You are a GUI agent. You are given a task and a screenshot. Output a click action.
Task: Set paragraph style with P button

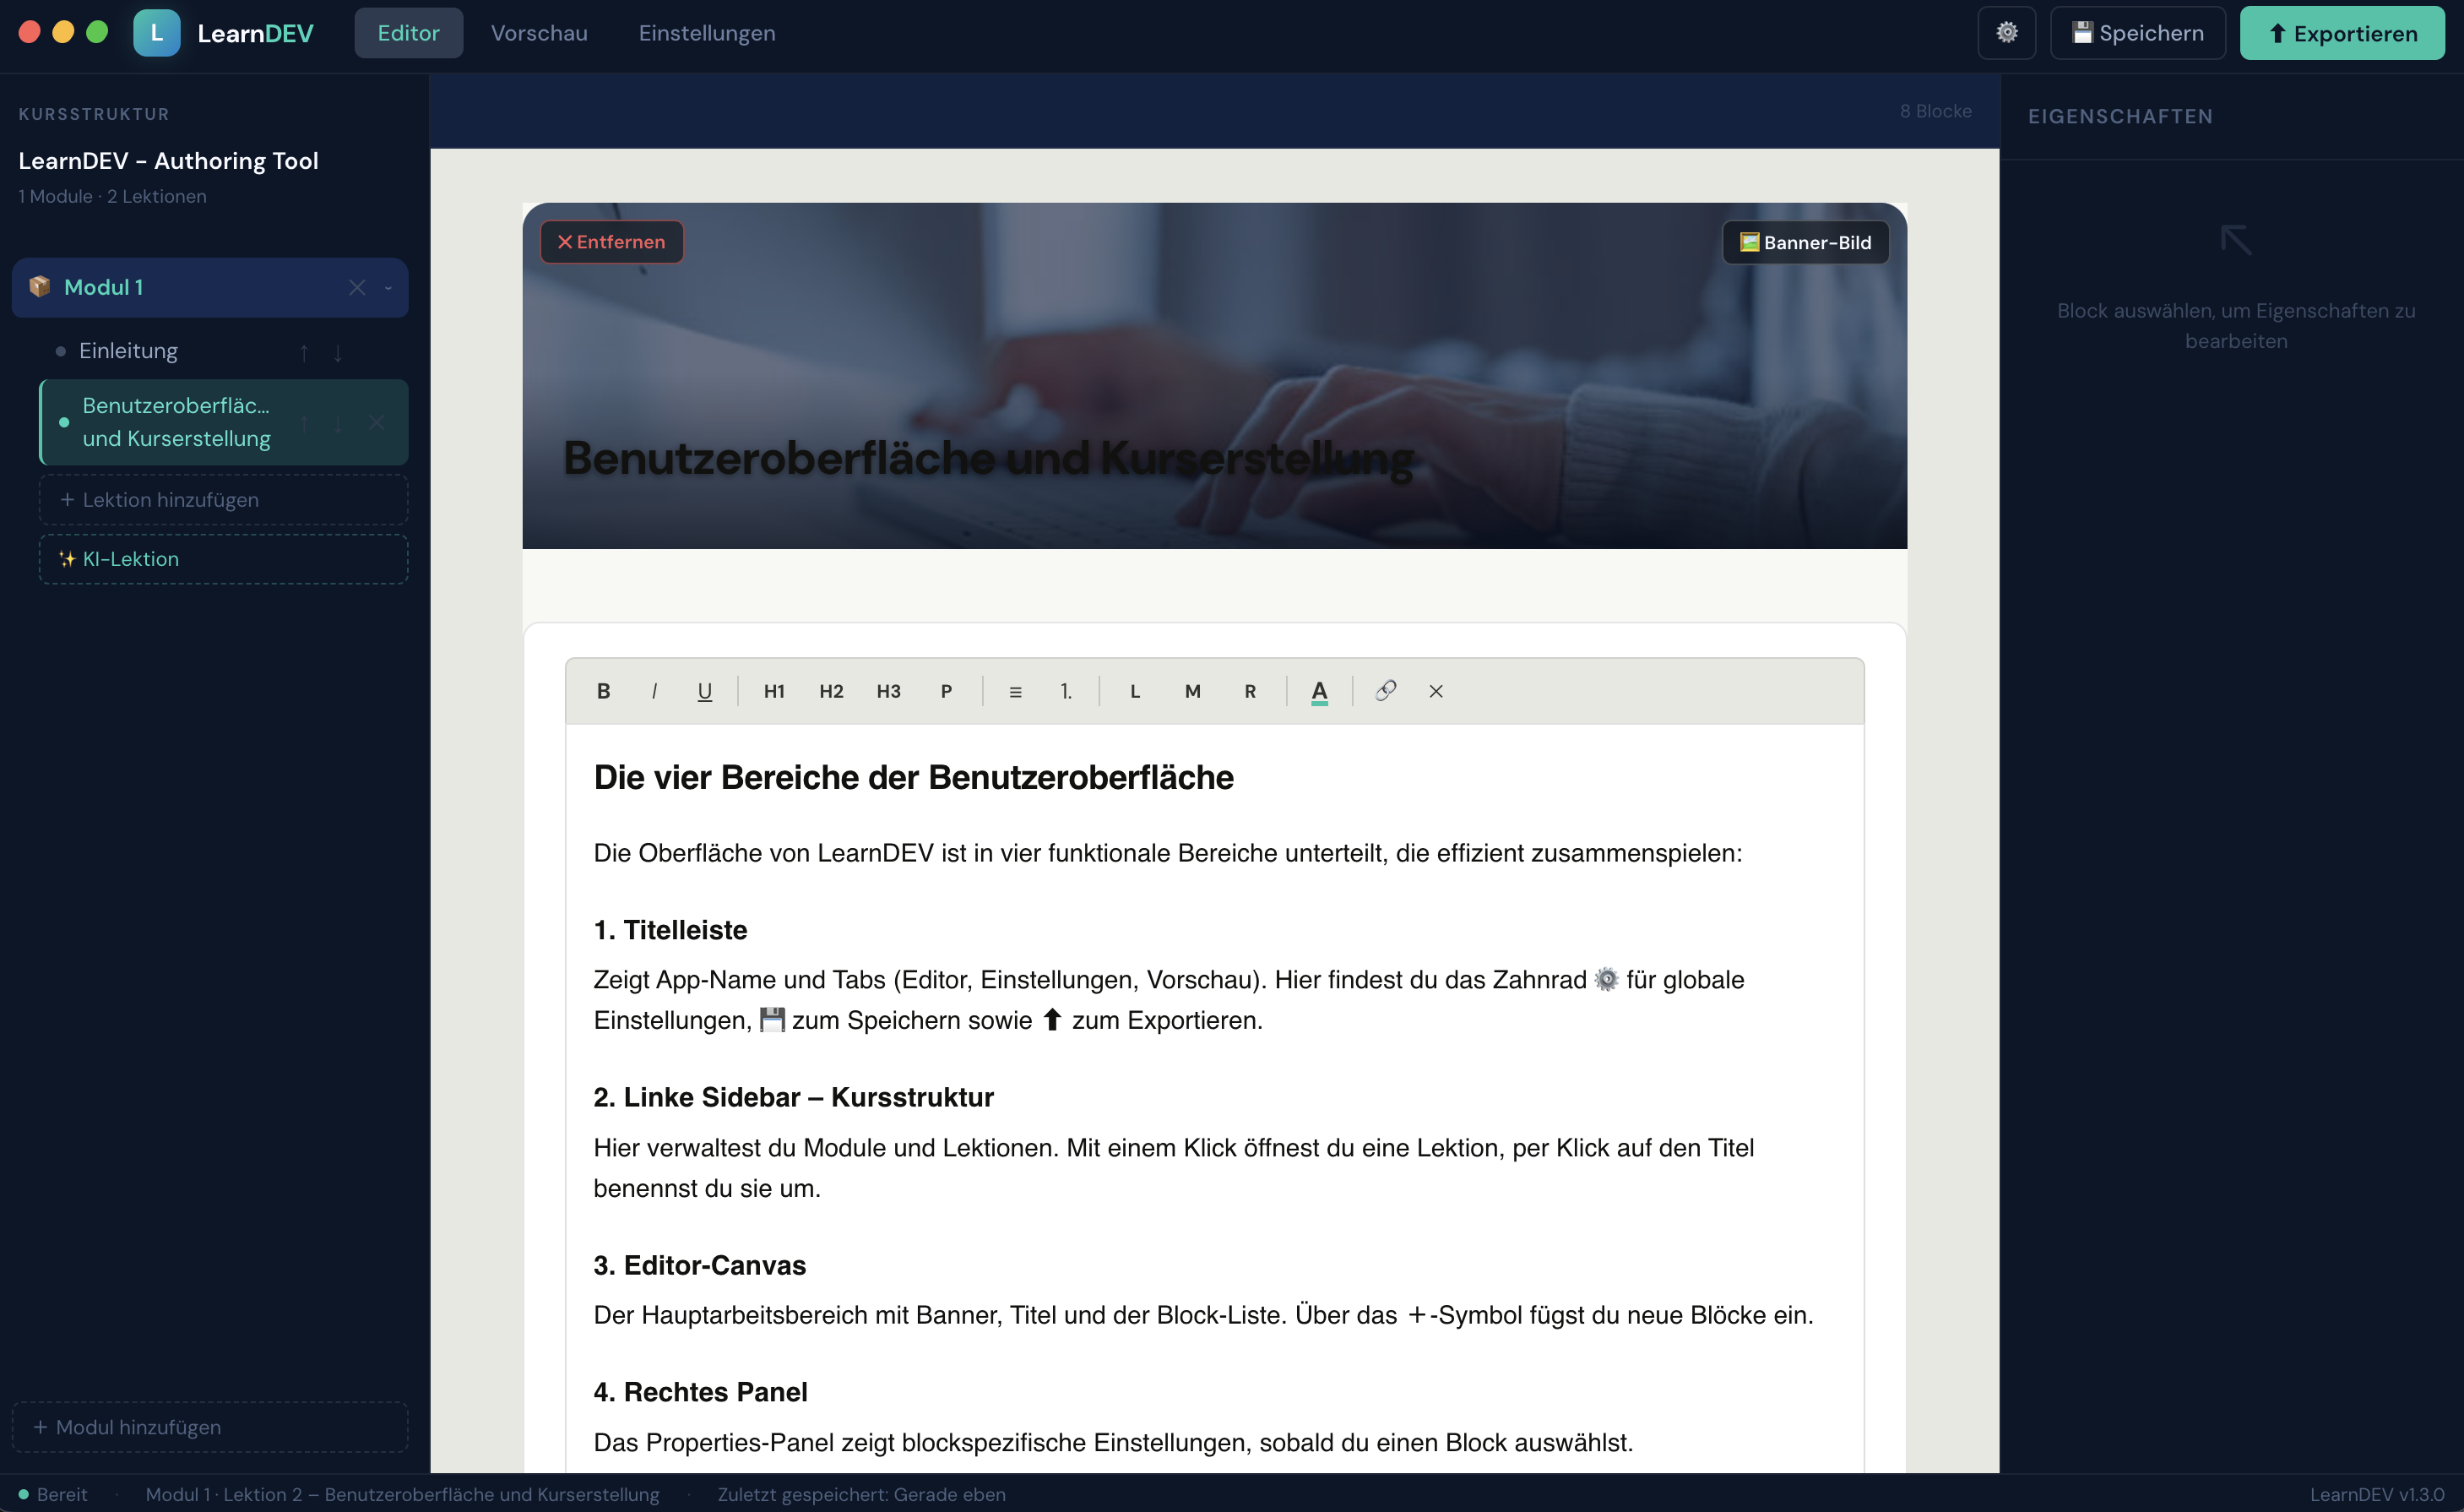(x=946, y=691)
